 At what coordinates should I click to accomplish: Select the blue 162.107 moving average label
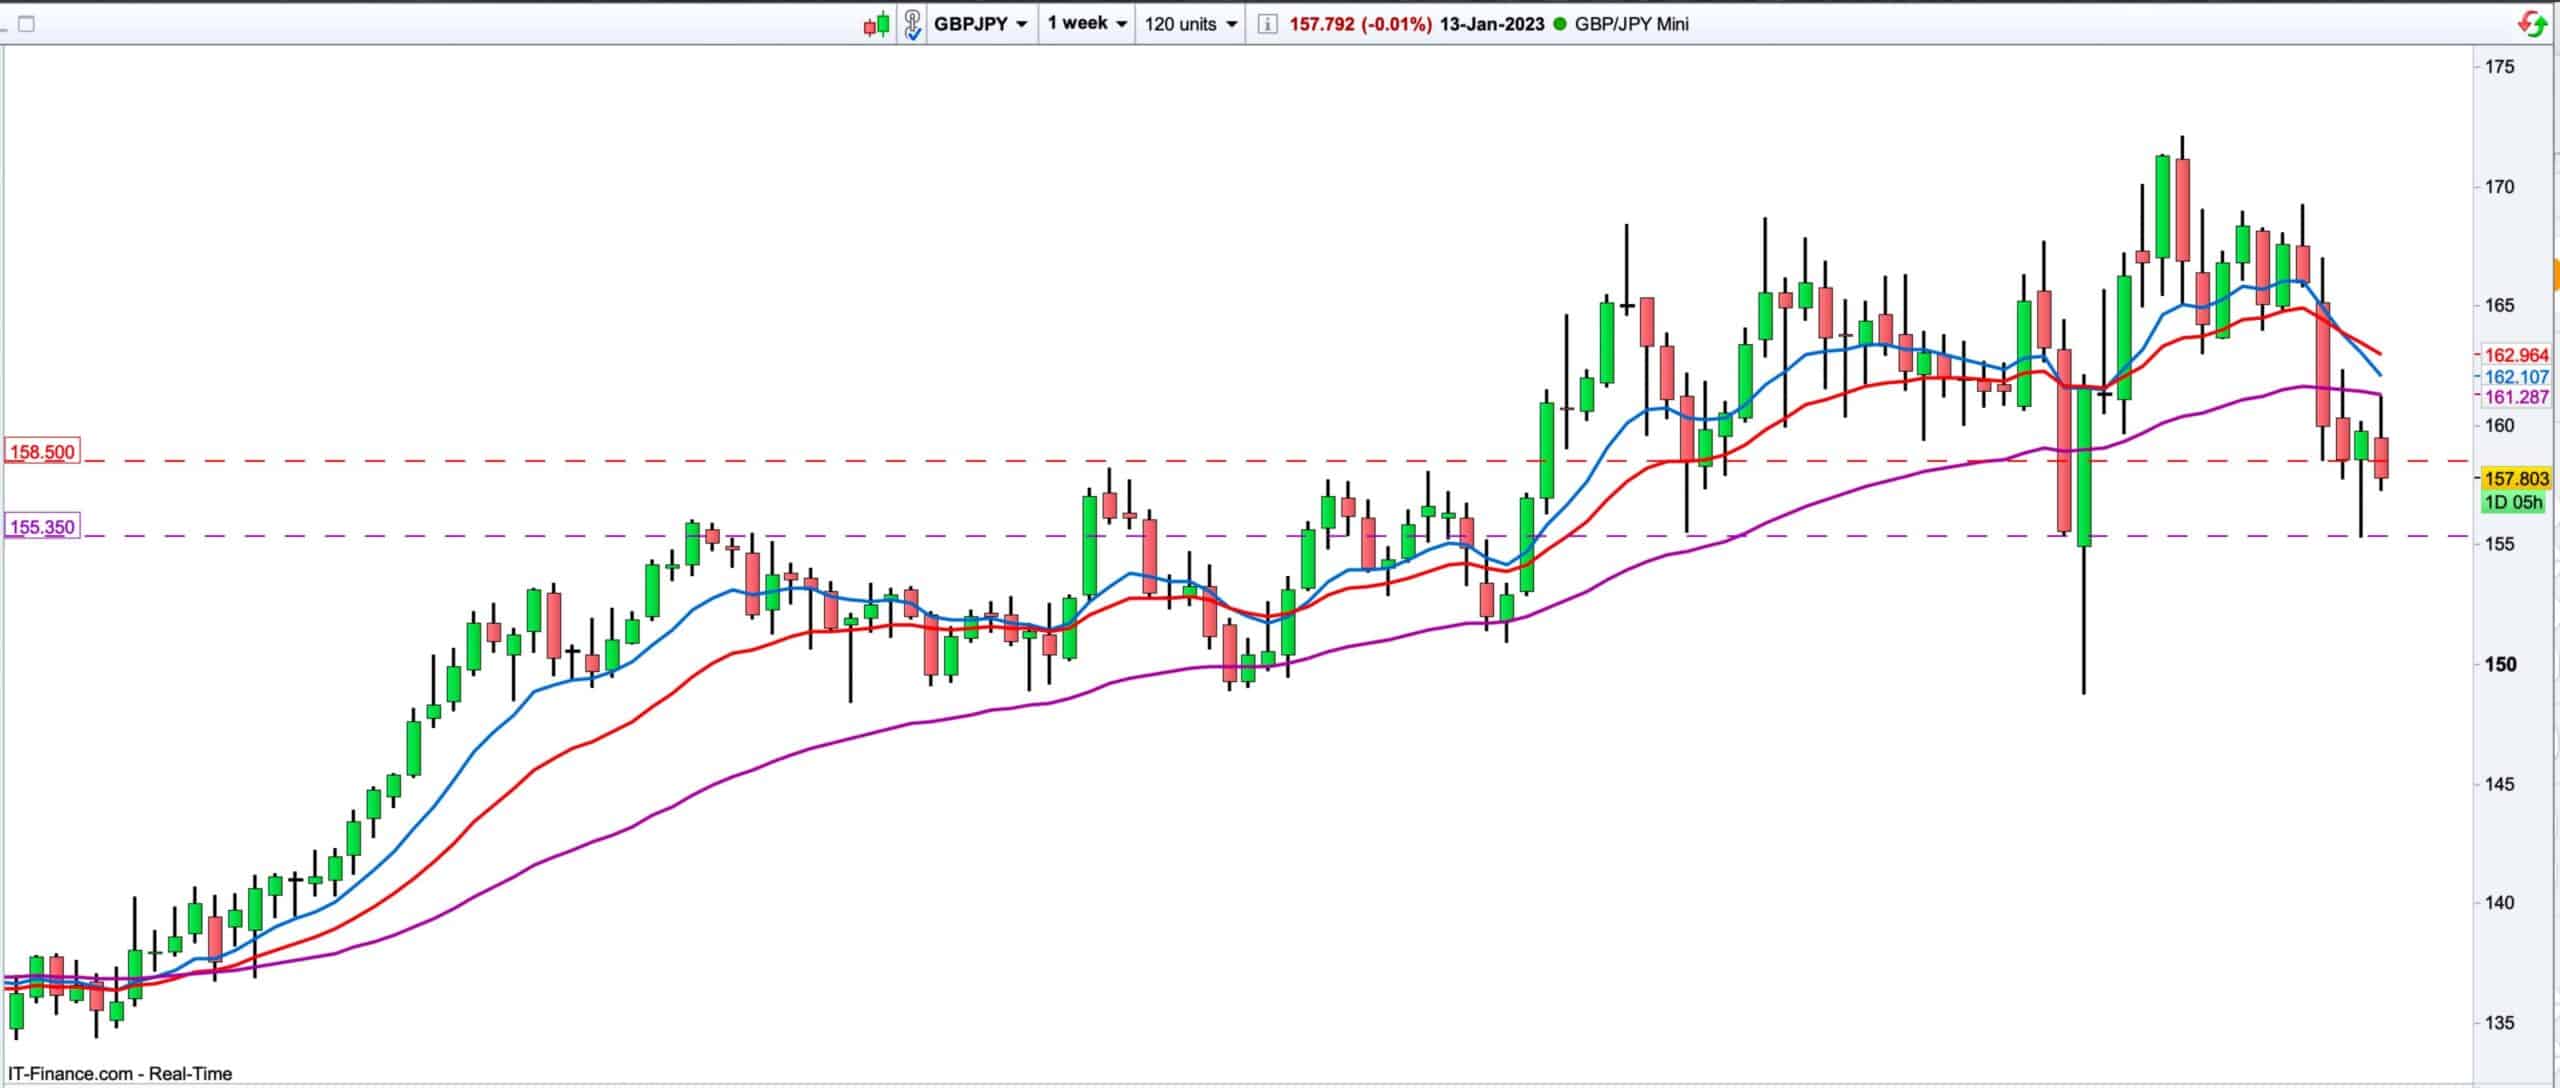tap(2515, 377)
